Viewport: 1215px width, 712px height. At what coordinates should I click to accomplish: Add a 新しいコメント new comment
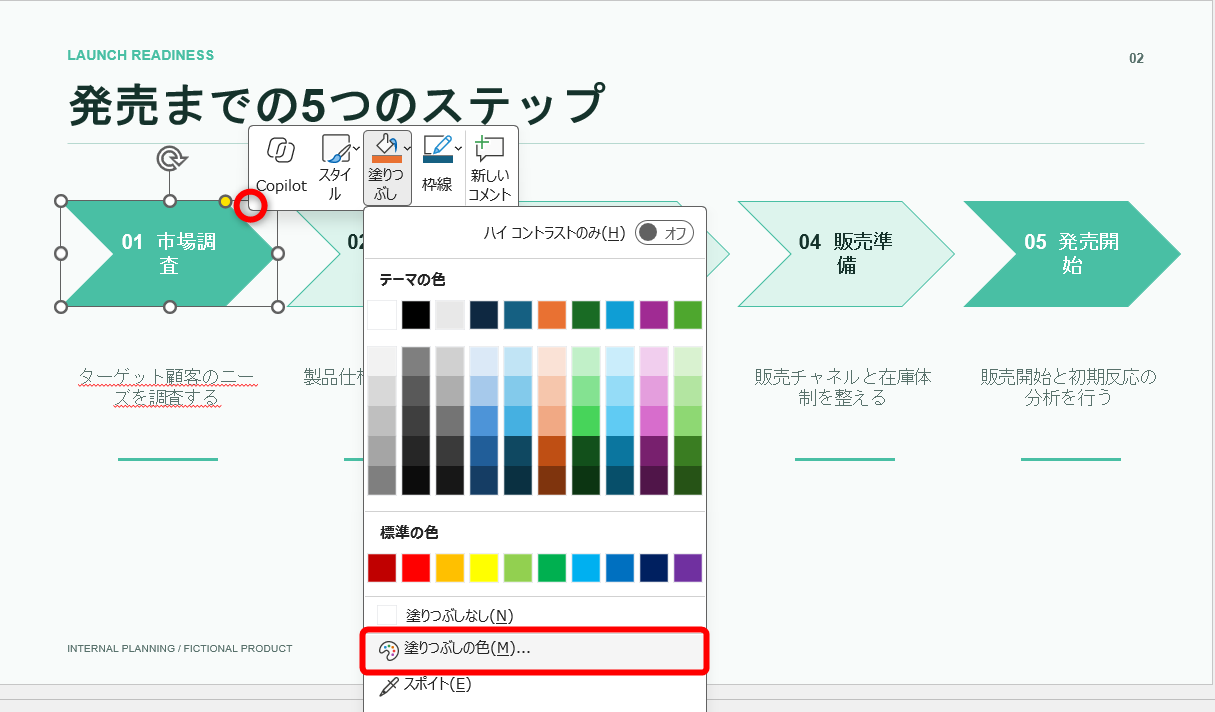[x=490, y=166]
